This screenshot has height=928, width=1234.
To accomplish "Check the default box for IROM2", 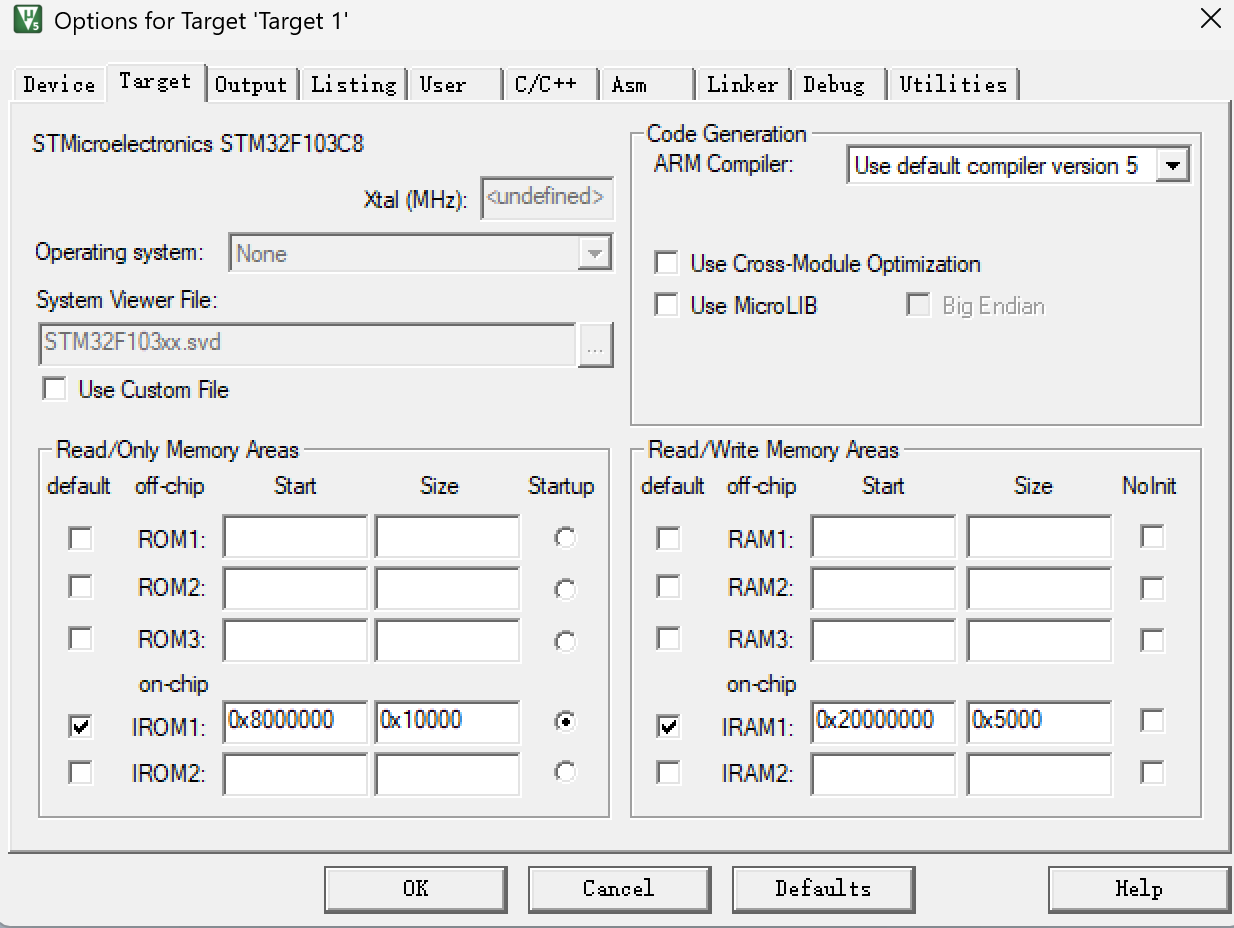I will 80,772.
